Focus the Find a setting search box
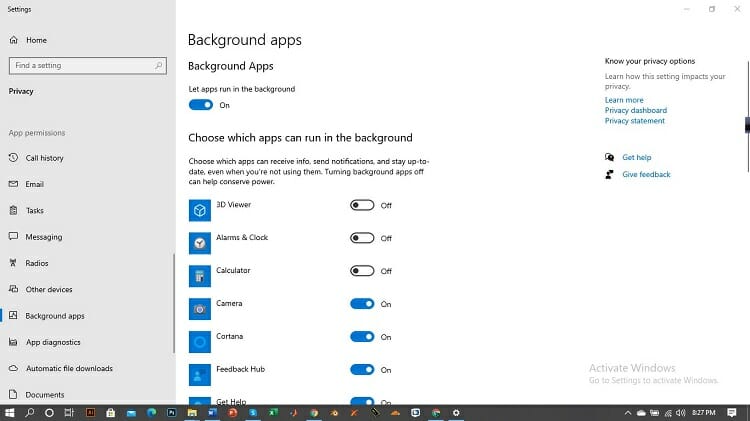This screenshot has height=421, width=750. (88, 66)
